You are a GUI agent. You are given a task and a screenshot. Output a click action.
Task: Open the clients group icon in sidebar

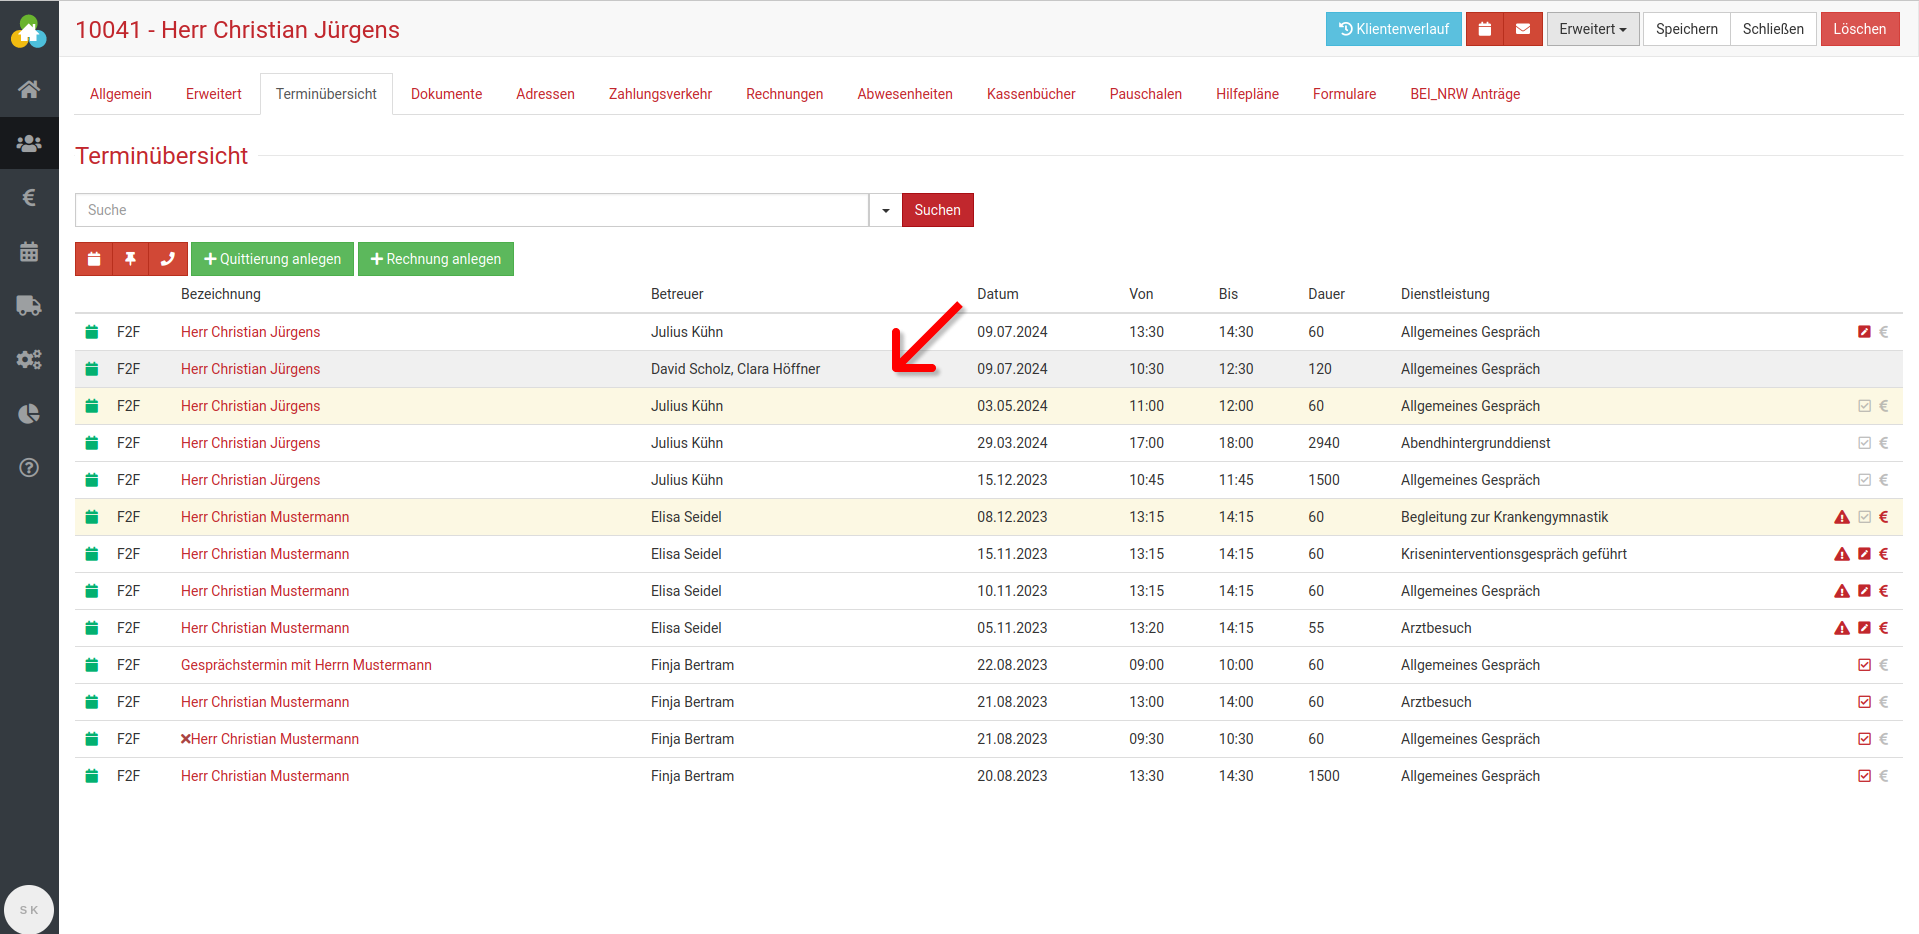point(29,143)
